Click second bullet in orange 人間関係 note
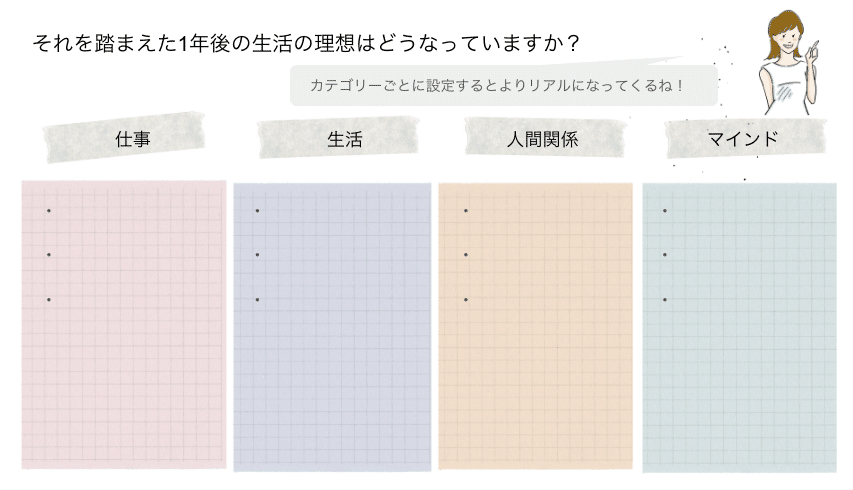Image resolution: width=853 pixels, height=490 pixels. point(466,255)
